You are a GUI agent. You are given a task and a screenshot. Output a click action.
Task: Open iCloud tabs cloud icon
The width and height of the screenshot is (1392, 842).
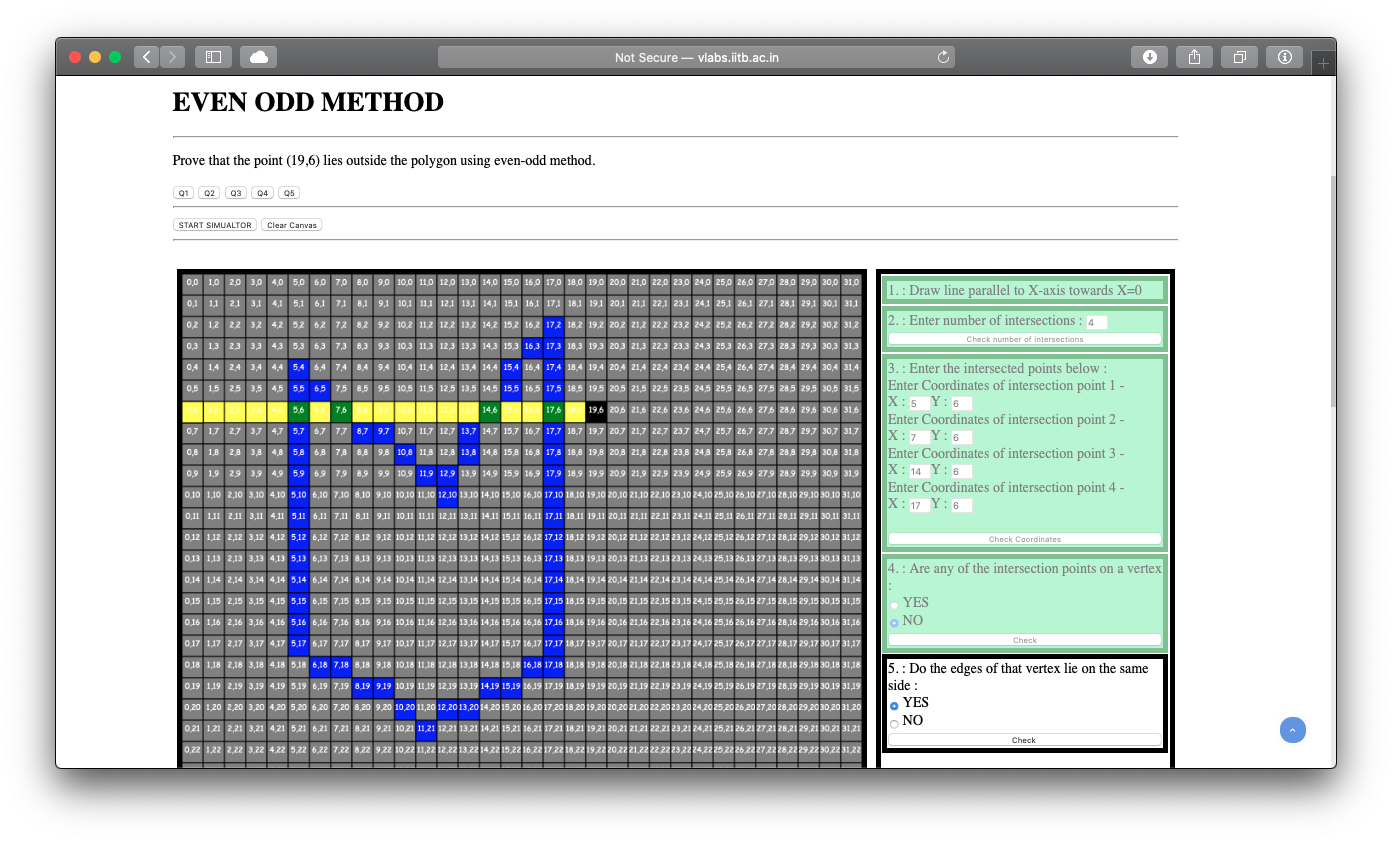[258, 57]
